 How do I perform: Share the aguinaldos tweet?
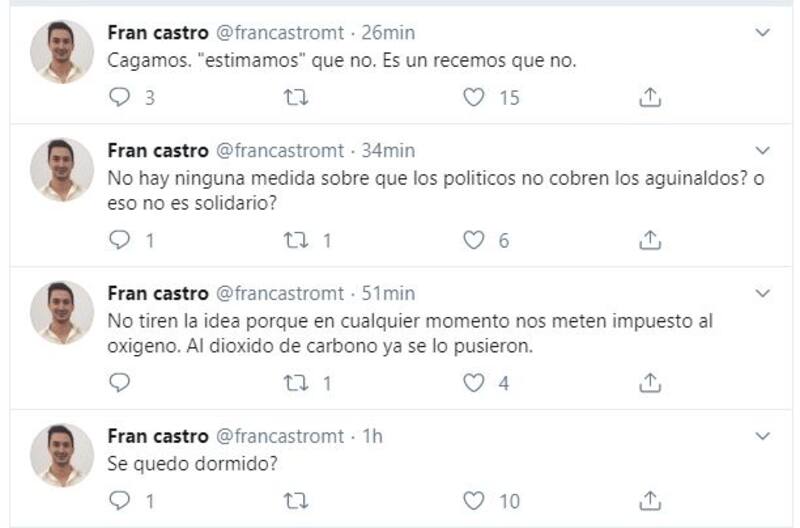[x=650, y=240]
